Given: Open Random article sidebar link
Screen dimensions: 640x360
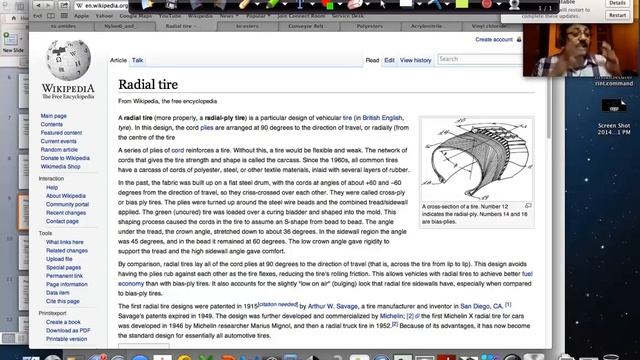Looking at the screenshot, I should (59, 150).
